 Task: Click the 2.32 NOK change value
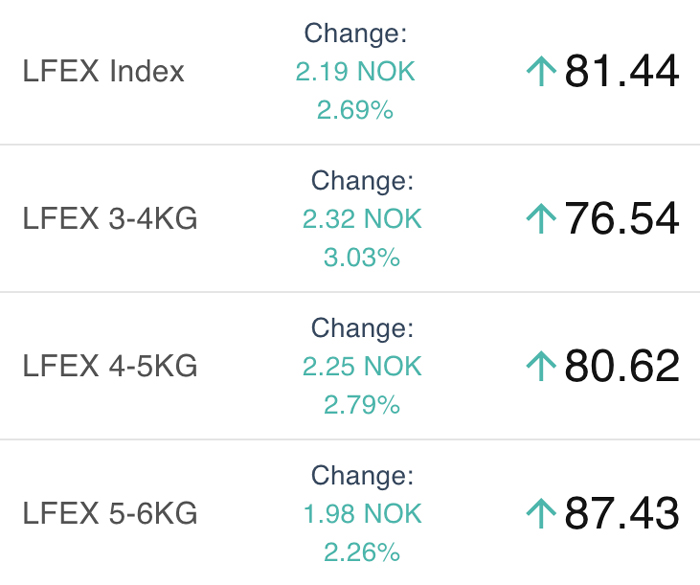click(x=362, y=219)
